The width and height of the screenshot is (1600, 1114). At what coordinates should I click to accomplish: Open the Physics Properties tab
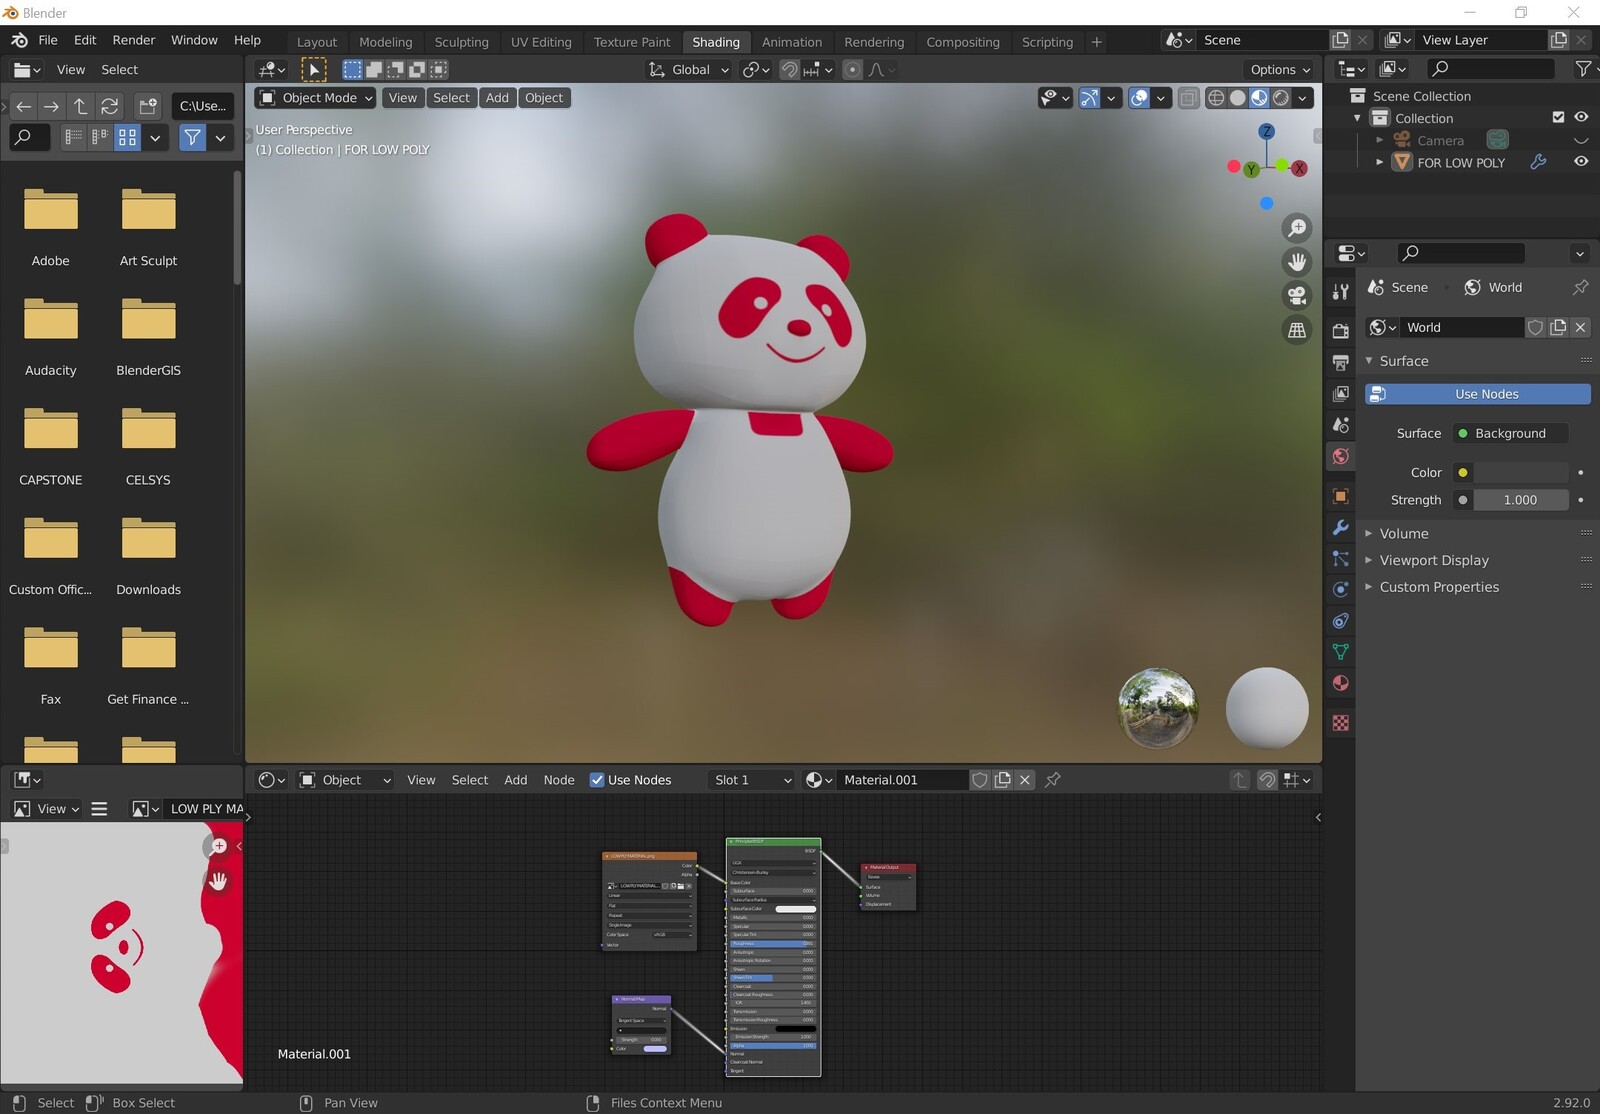click(x=1340, y=589)
